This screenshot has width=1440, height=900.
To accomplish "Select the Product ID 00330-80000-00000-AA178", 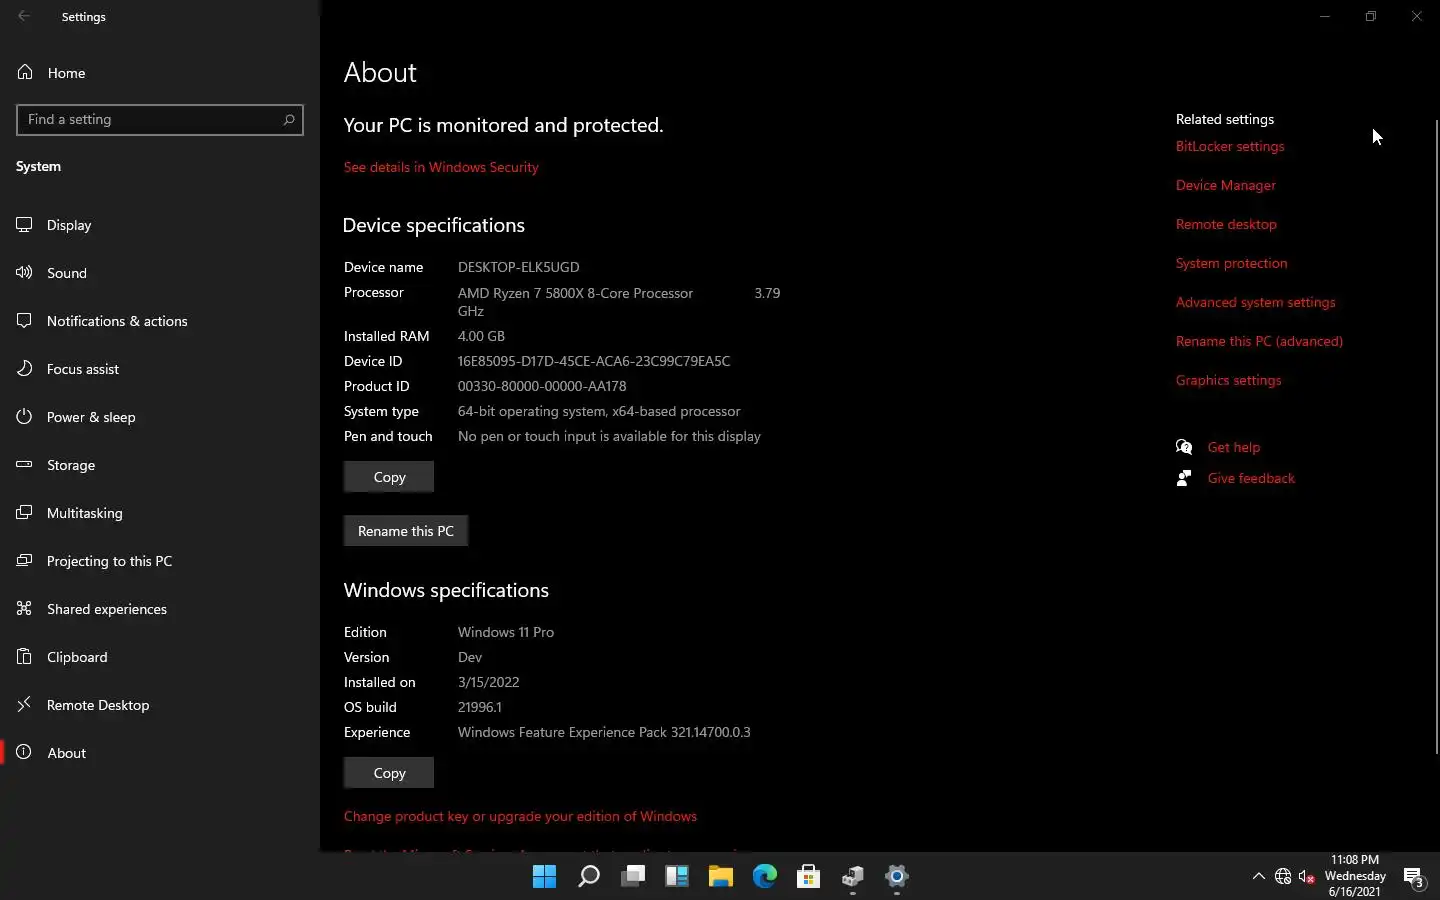I will [x=542, y=386].
